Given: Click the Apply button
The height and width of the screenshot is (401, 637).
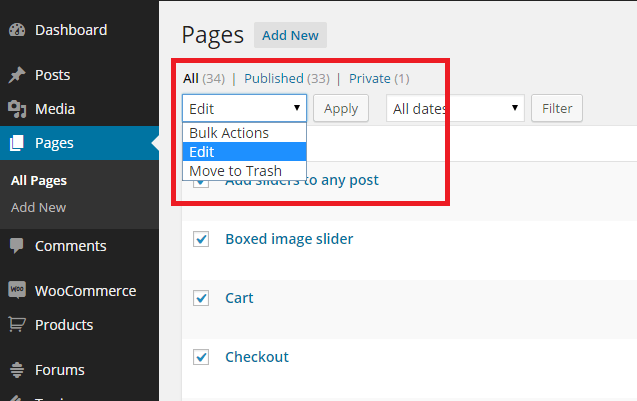Looking at the screenshot, I should (x=341, y=108).
